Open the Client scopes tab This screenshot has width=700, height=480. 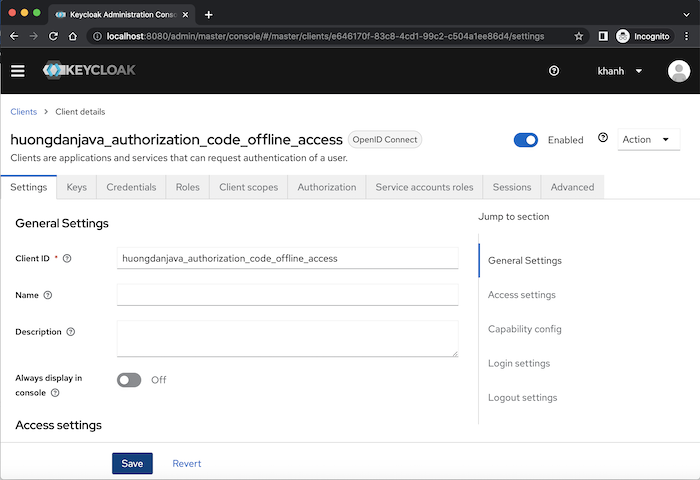point(248,187)
